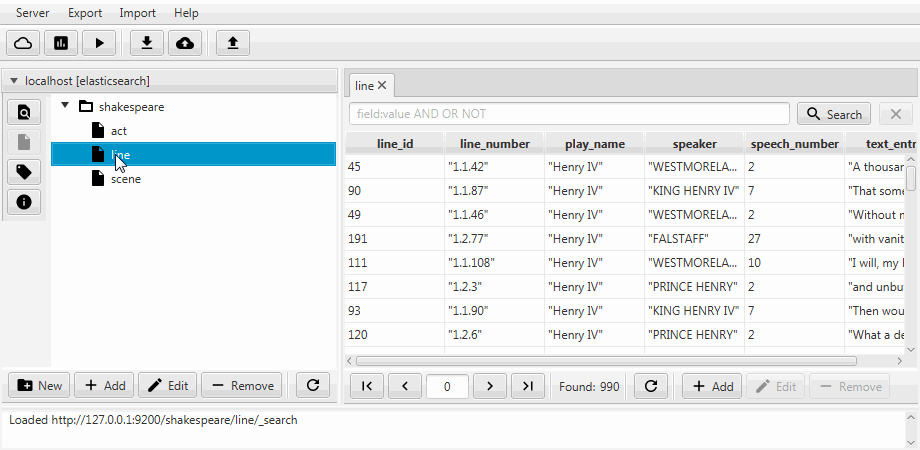Screen dimensions: 920x450
Task: Click the blank document sidebar icon
Action: [x=24, y=142]
